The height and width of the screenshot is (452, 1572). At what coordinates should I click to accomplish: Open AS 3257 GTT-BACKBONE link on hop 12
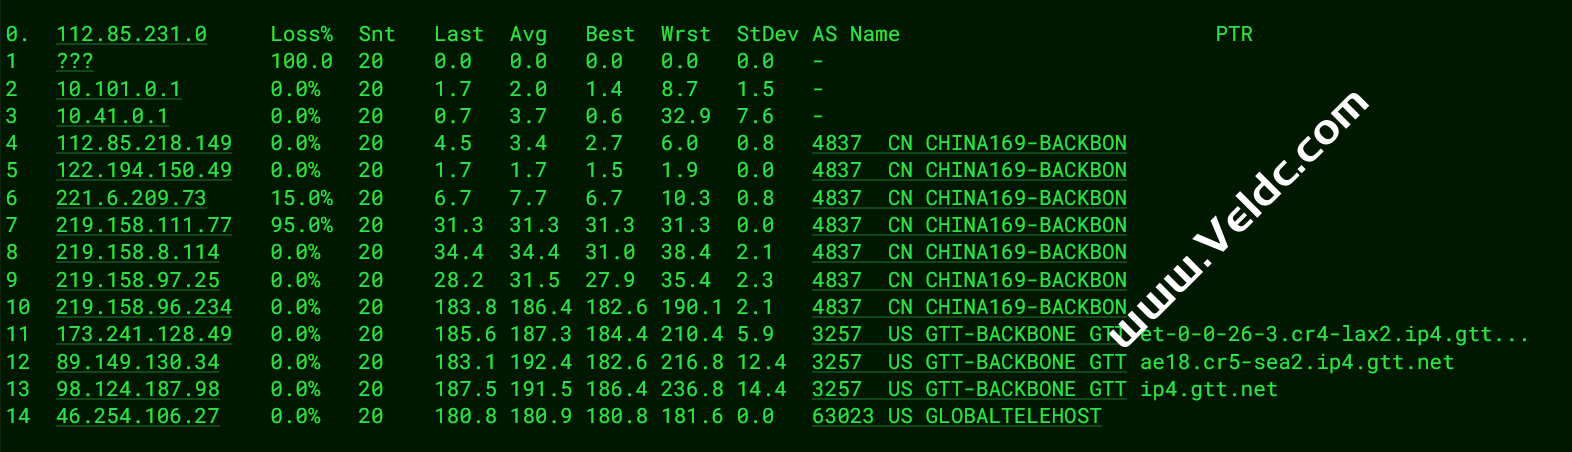click(969, 362)
